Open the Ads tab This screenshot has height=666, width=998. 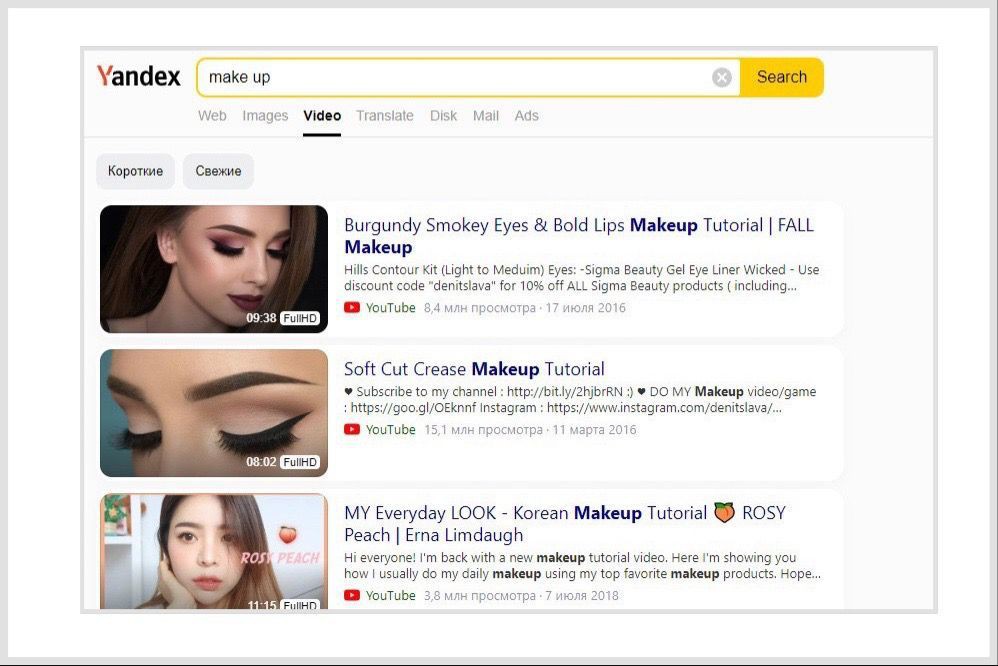click(x=527, y=116)
